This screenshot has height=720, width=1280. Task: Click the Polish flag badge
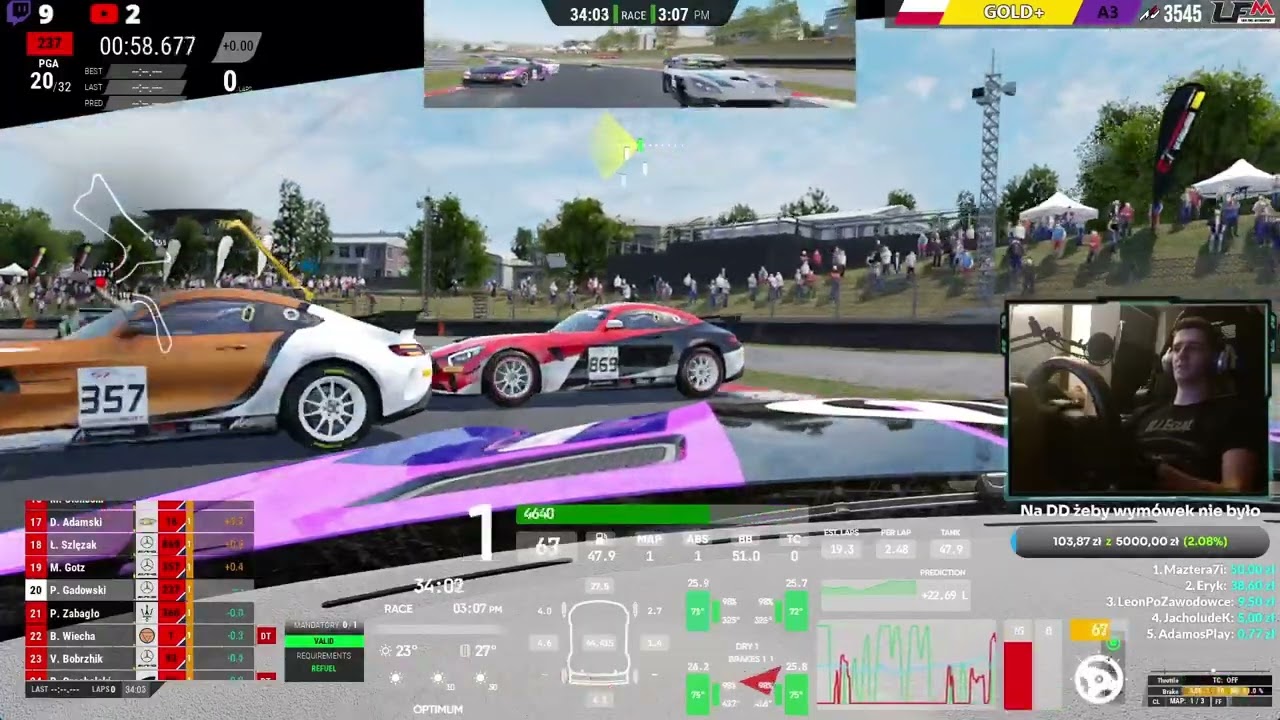coord(920,12)
